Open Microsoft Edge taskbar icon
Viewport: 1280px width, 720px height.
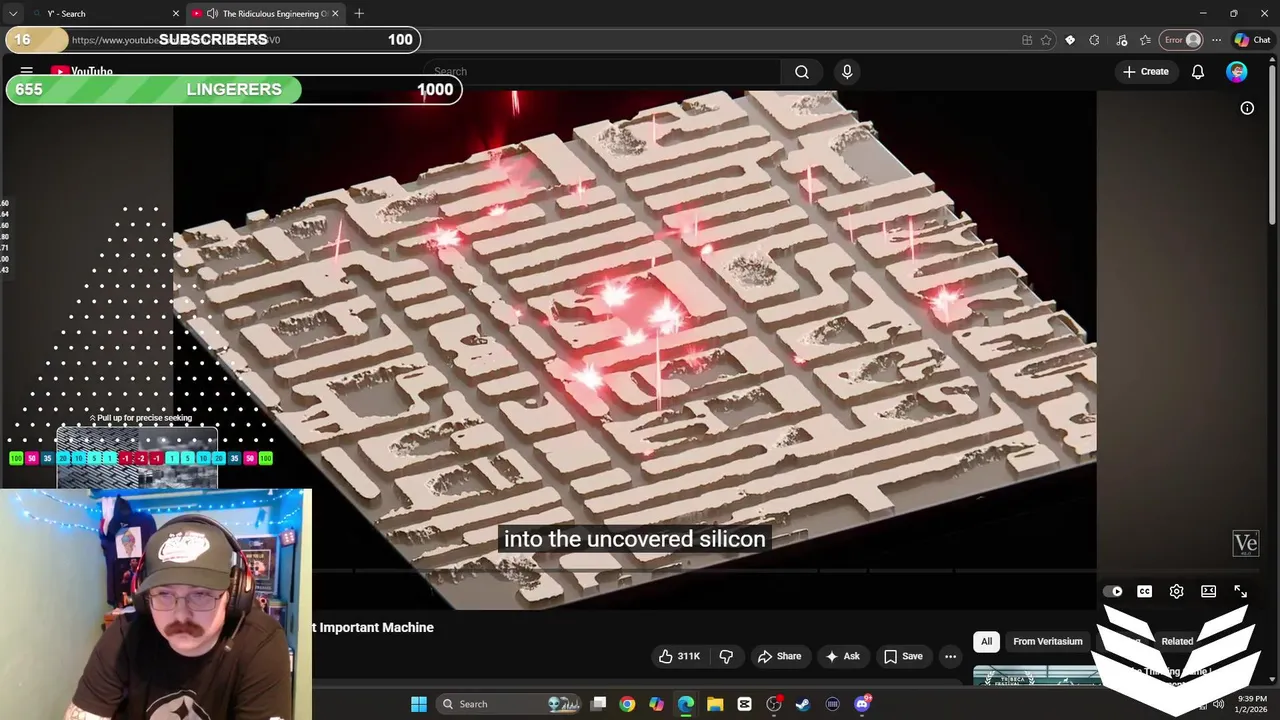click(x=686, y=704)
